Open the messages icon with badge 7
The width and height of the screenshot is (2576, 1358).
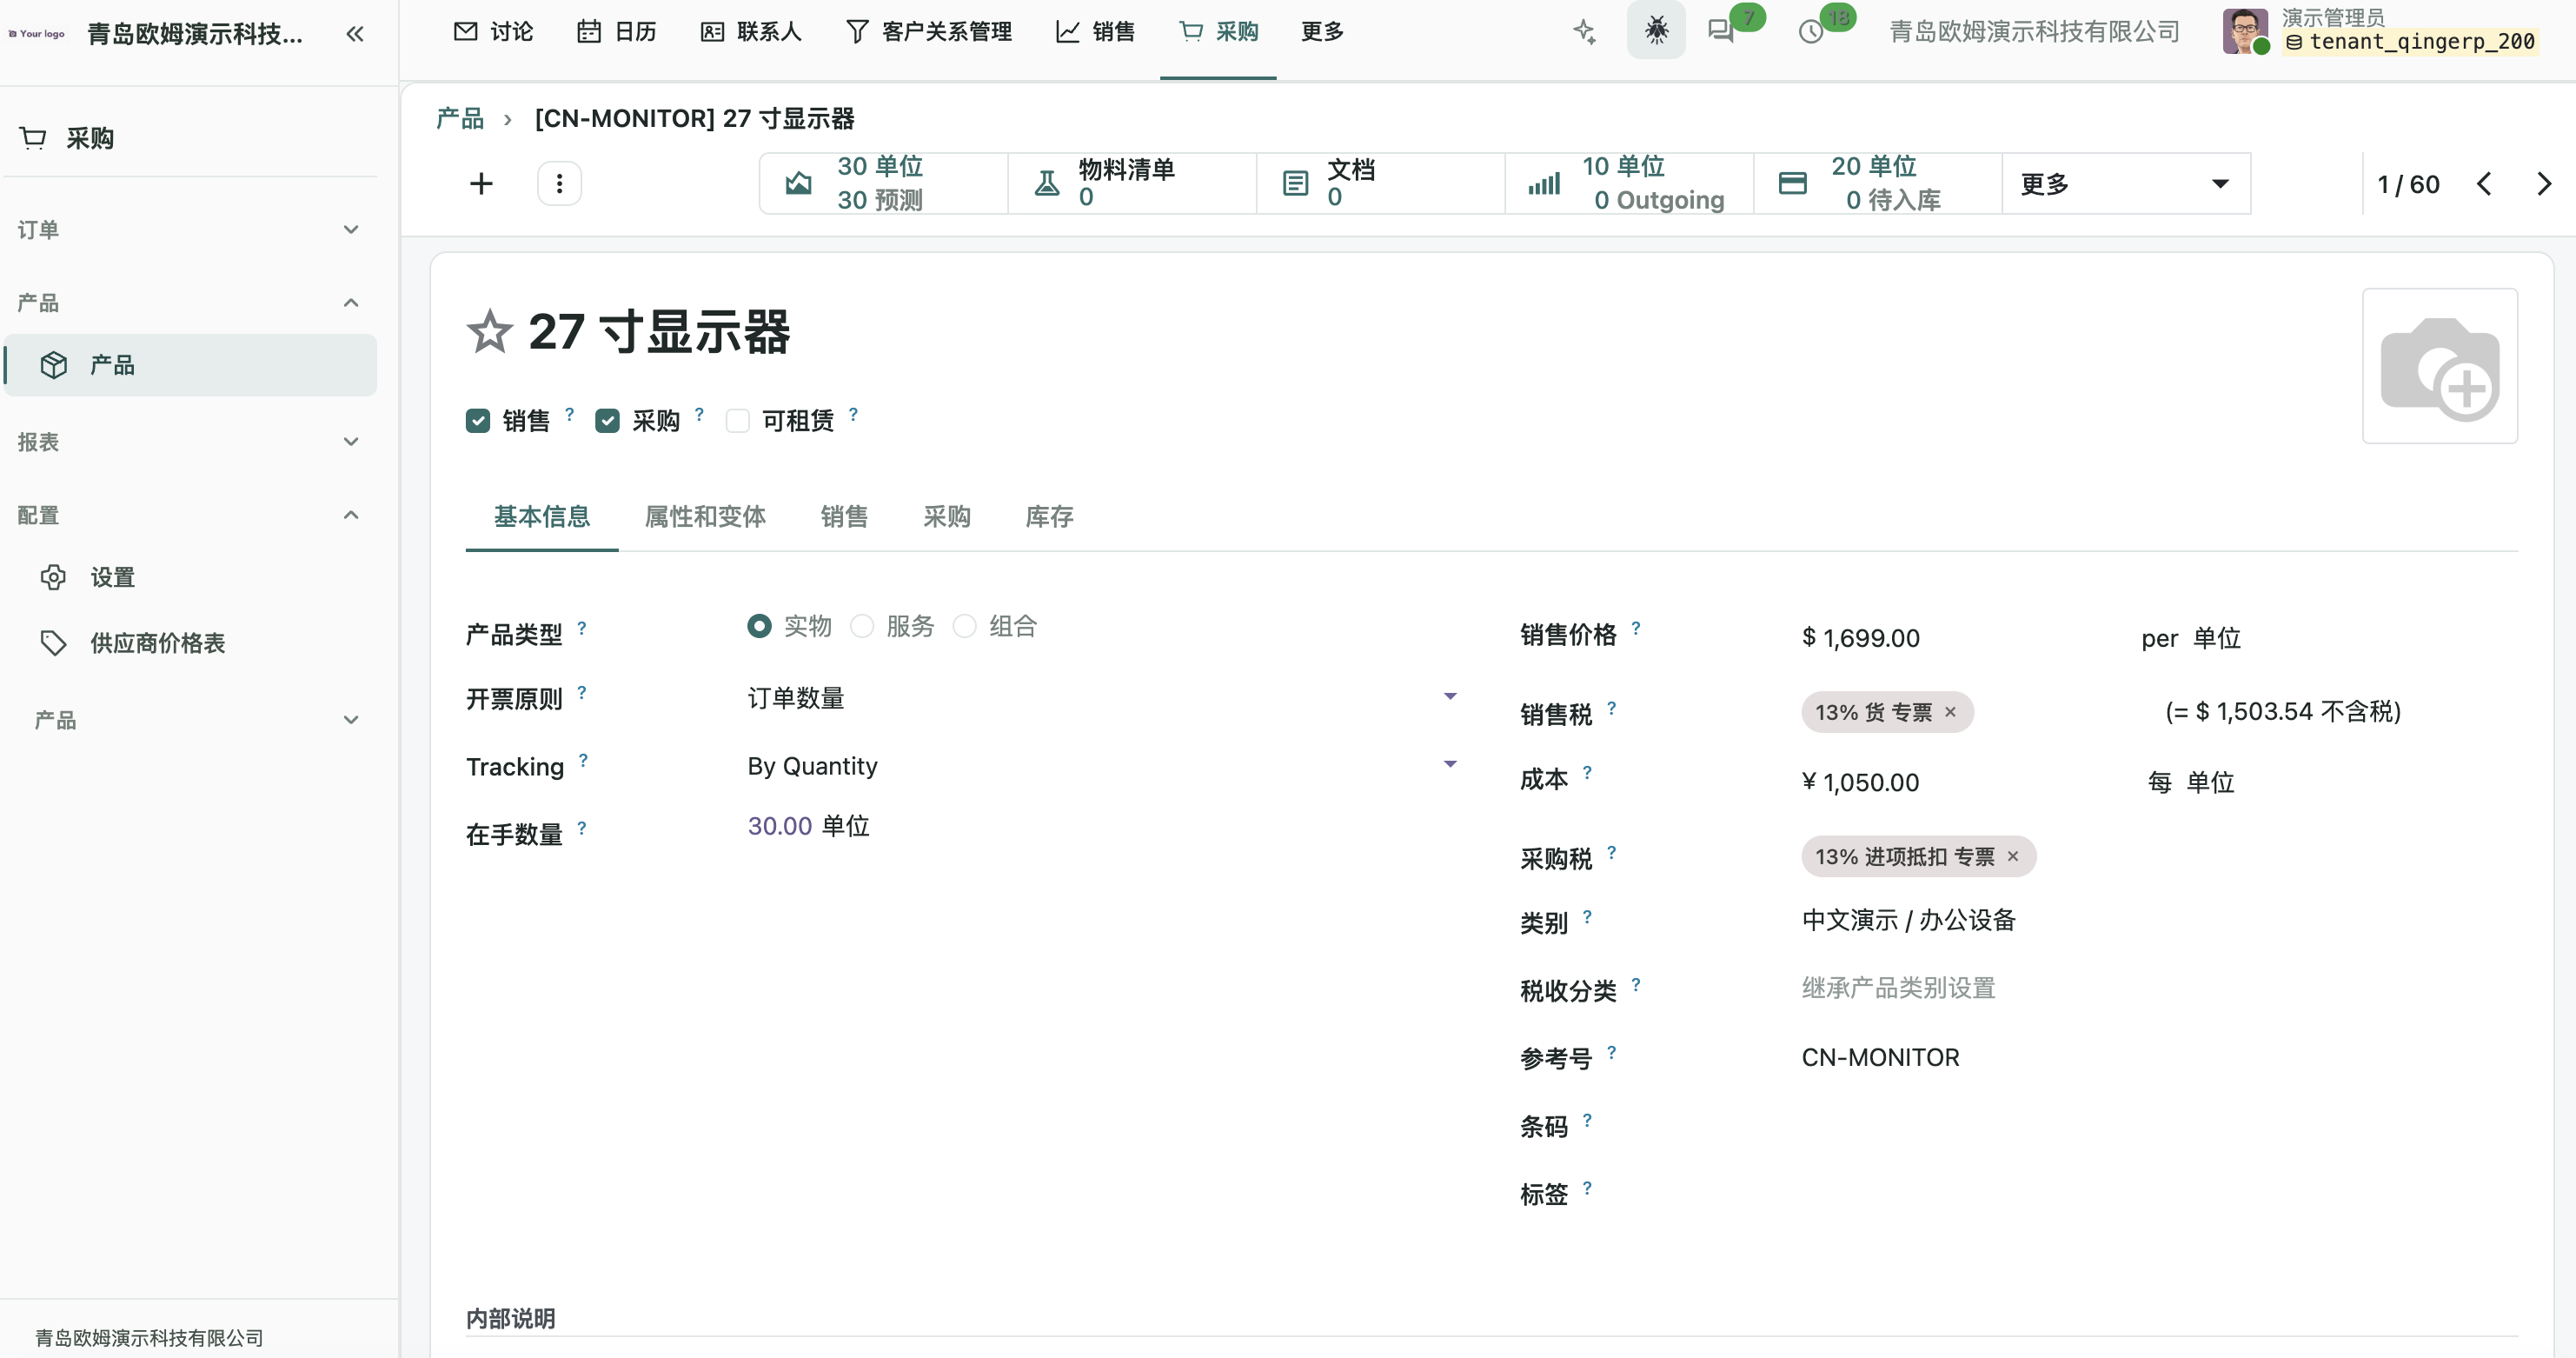point(1721,32)
